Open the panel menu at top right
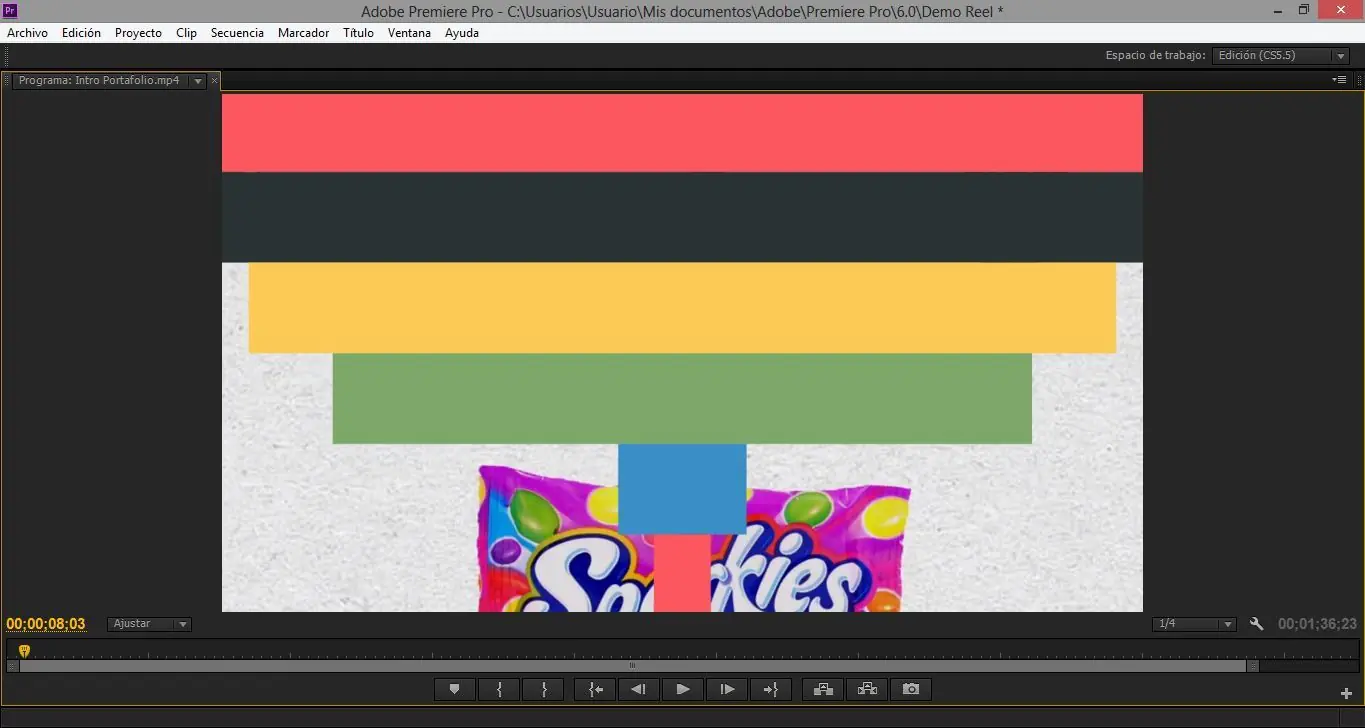Screen dimensions: 1365x728 pyautogui.click(x=1339, y=80)
